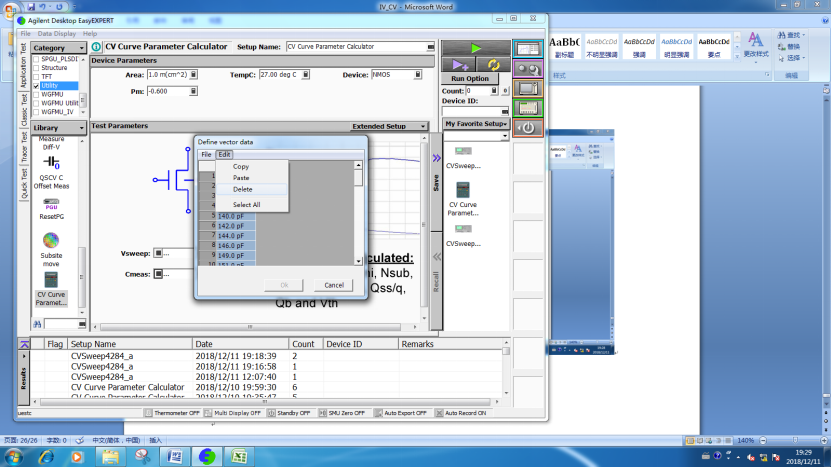Image resolution: width=831 pixels, height=468 pixels.
Task: Open Windows Explorer folder in taskbar
Action: coord(110,456)
